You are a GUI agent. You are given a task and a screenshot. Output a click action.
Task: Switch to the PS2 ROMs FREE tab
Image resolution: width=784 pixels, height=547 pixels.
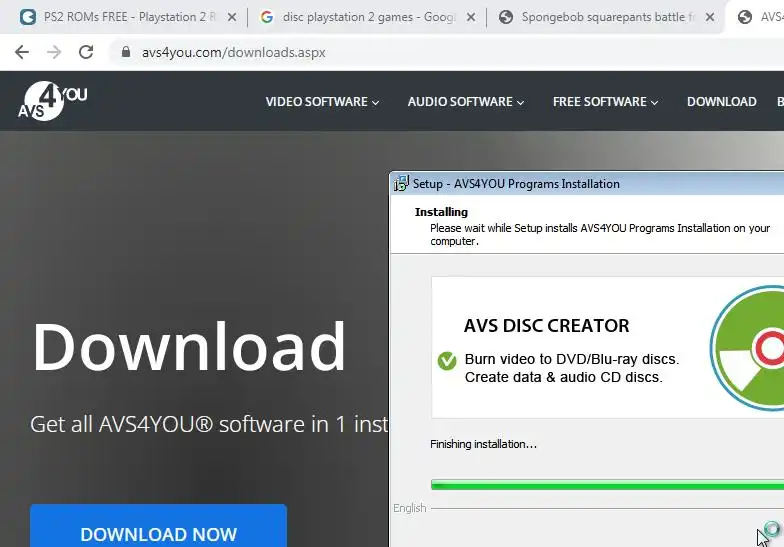pyautogui.click(x=128, y=17)
